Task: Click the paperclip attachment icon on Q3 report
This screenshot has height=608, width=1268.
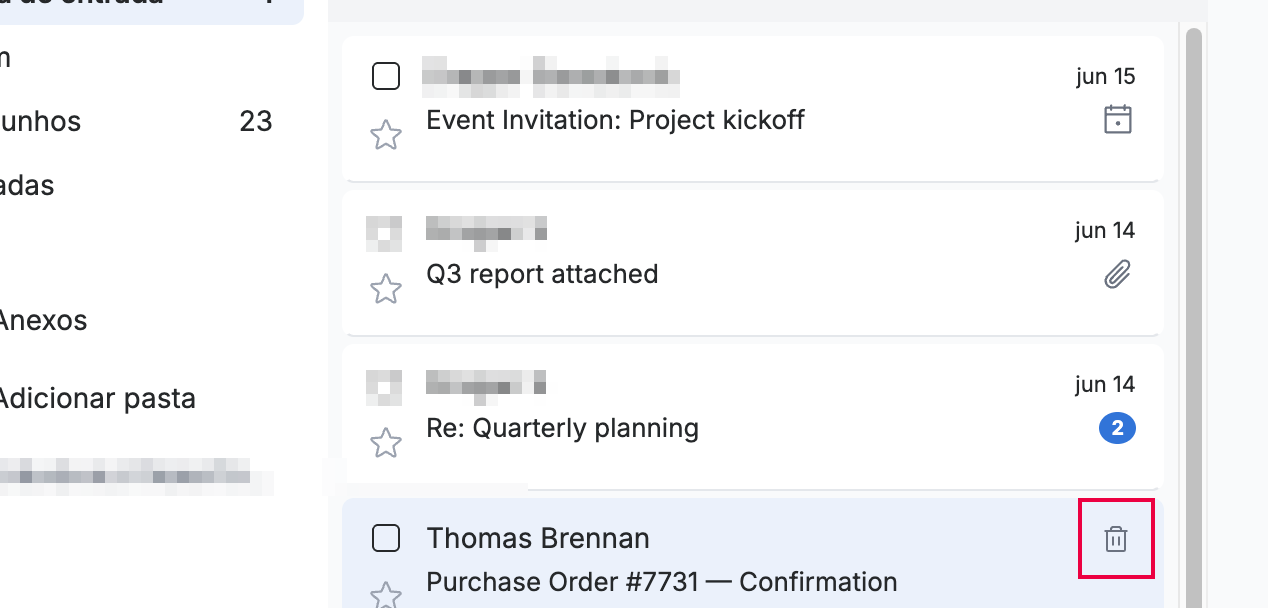Action: tap(1117, 274)
